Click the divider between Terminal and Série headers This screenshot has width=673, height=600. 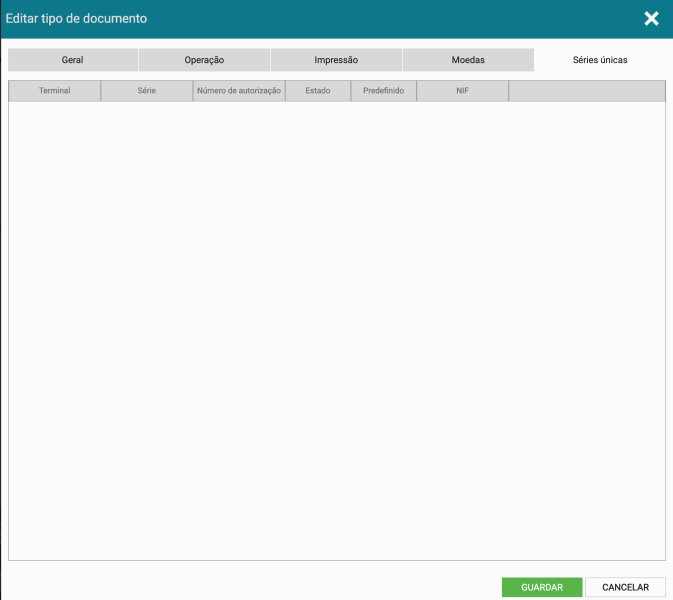tap(101, 91)
